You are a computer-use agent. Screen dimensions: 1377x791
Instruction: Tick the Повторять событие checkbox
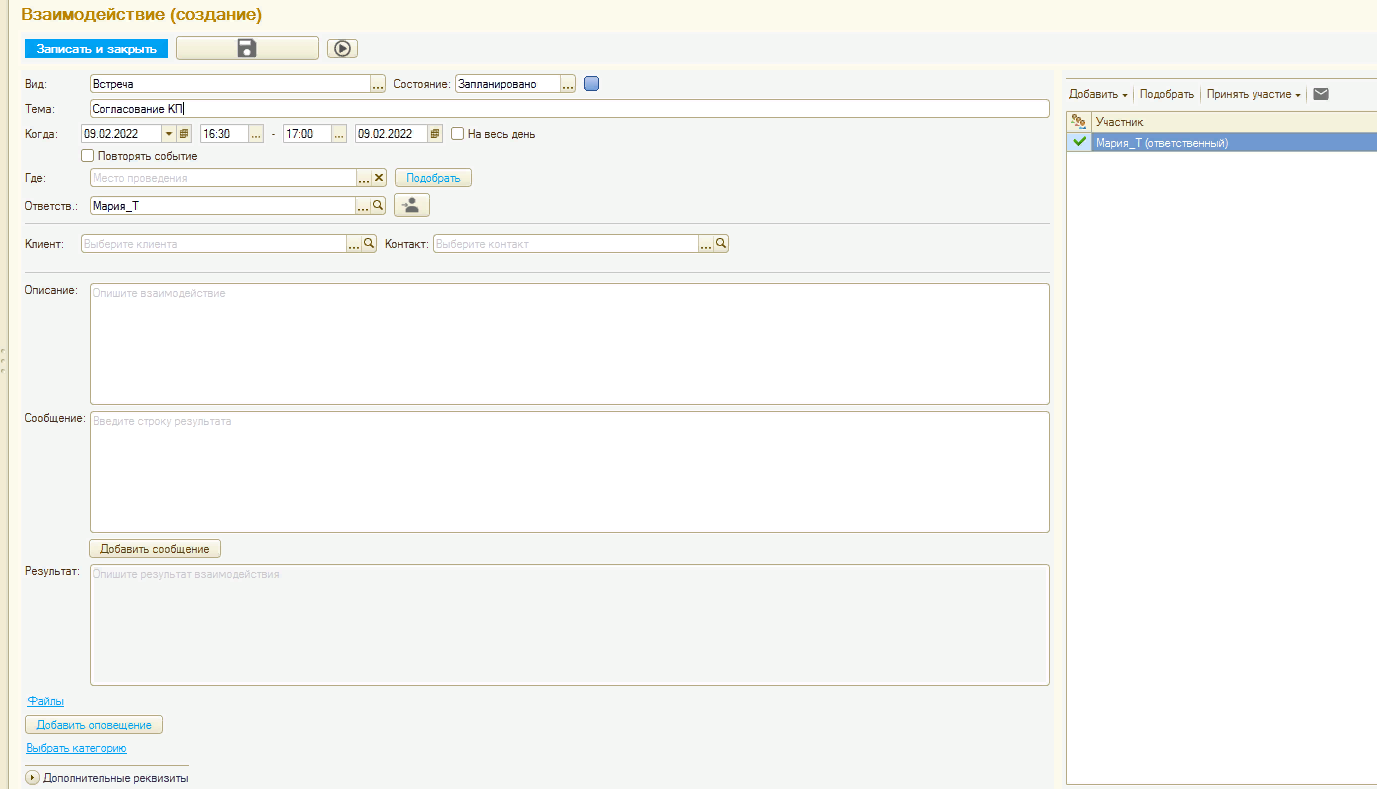click(88, 156)
